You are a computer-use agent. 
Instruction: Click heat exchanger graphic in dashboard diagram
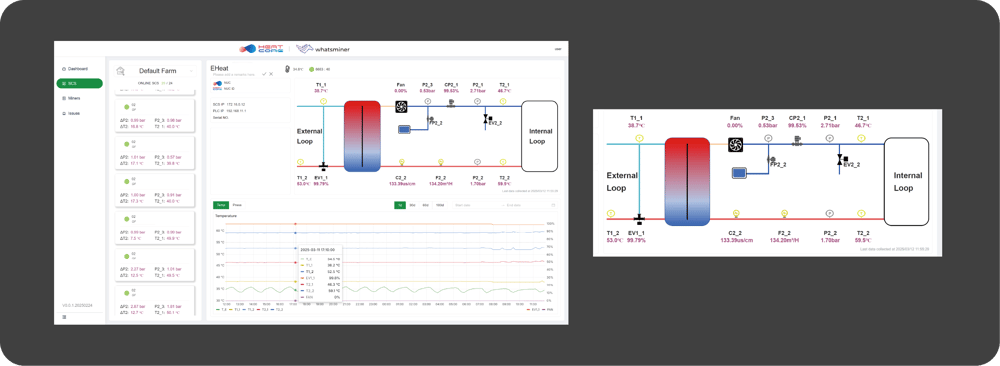362,136
